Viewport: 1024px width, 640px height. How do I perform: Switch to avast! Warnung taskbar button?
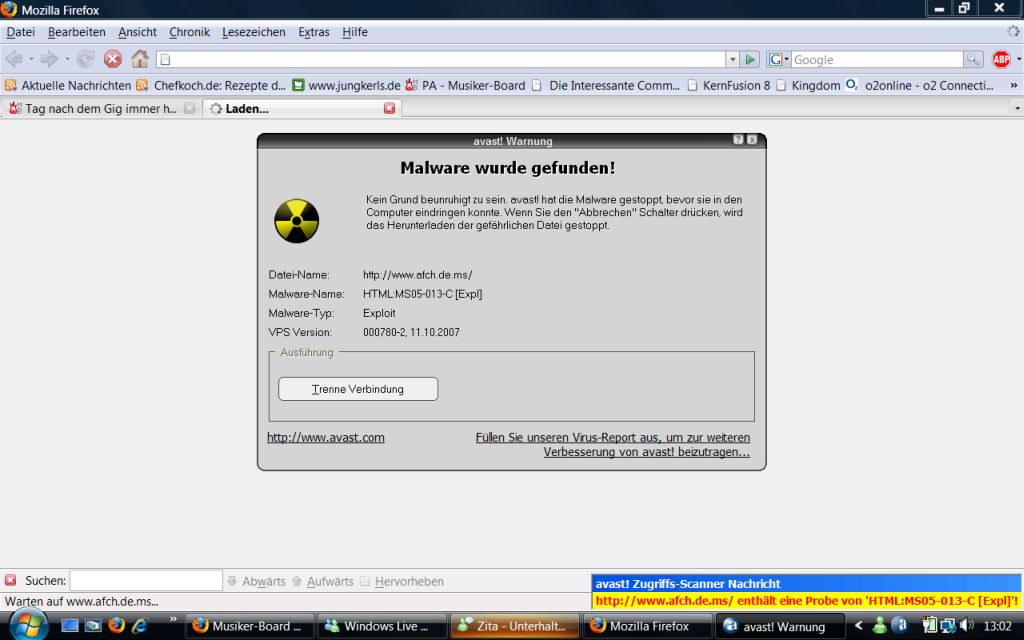coord(780,626)
